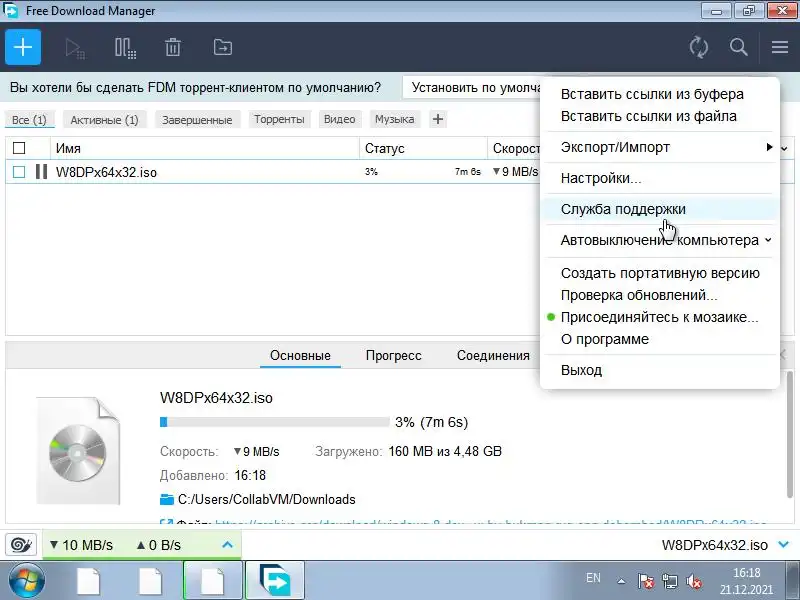Open the Видео filter tab
Viewport: 800px width, 600px height.
[339, 119]
